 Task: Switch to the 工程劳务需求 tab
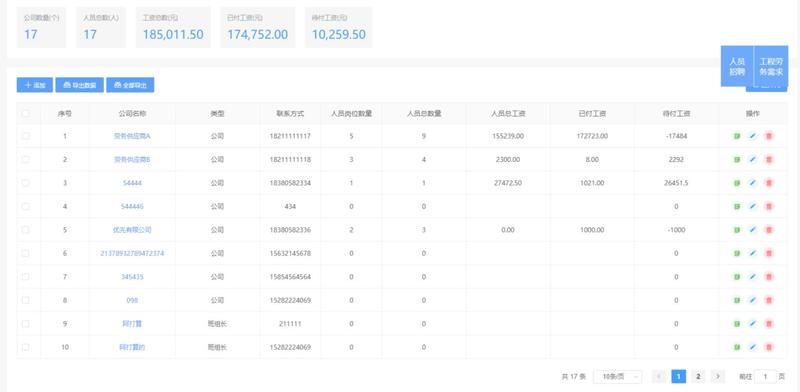click(x=771, y=66)
